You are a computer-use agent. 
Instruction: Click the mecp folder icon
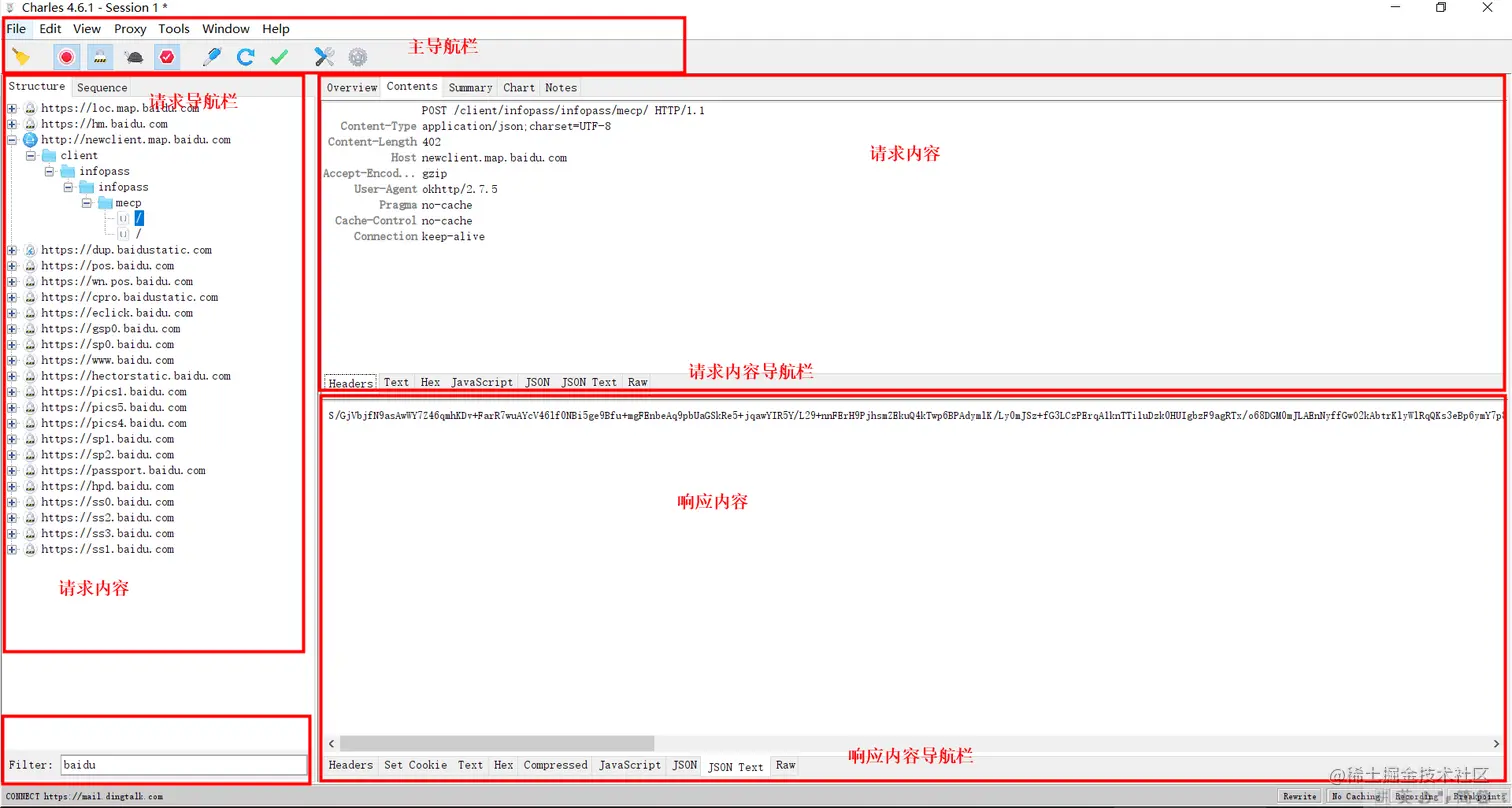click(x=105, y=203)
